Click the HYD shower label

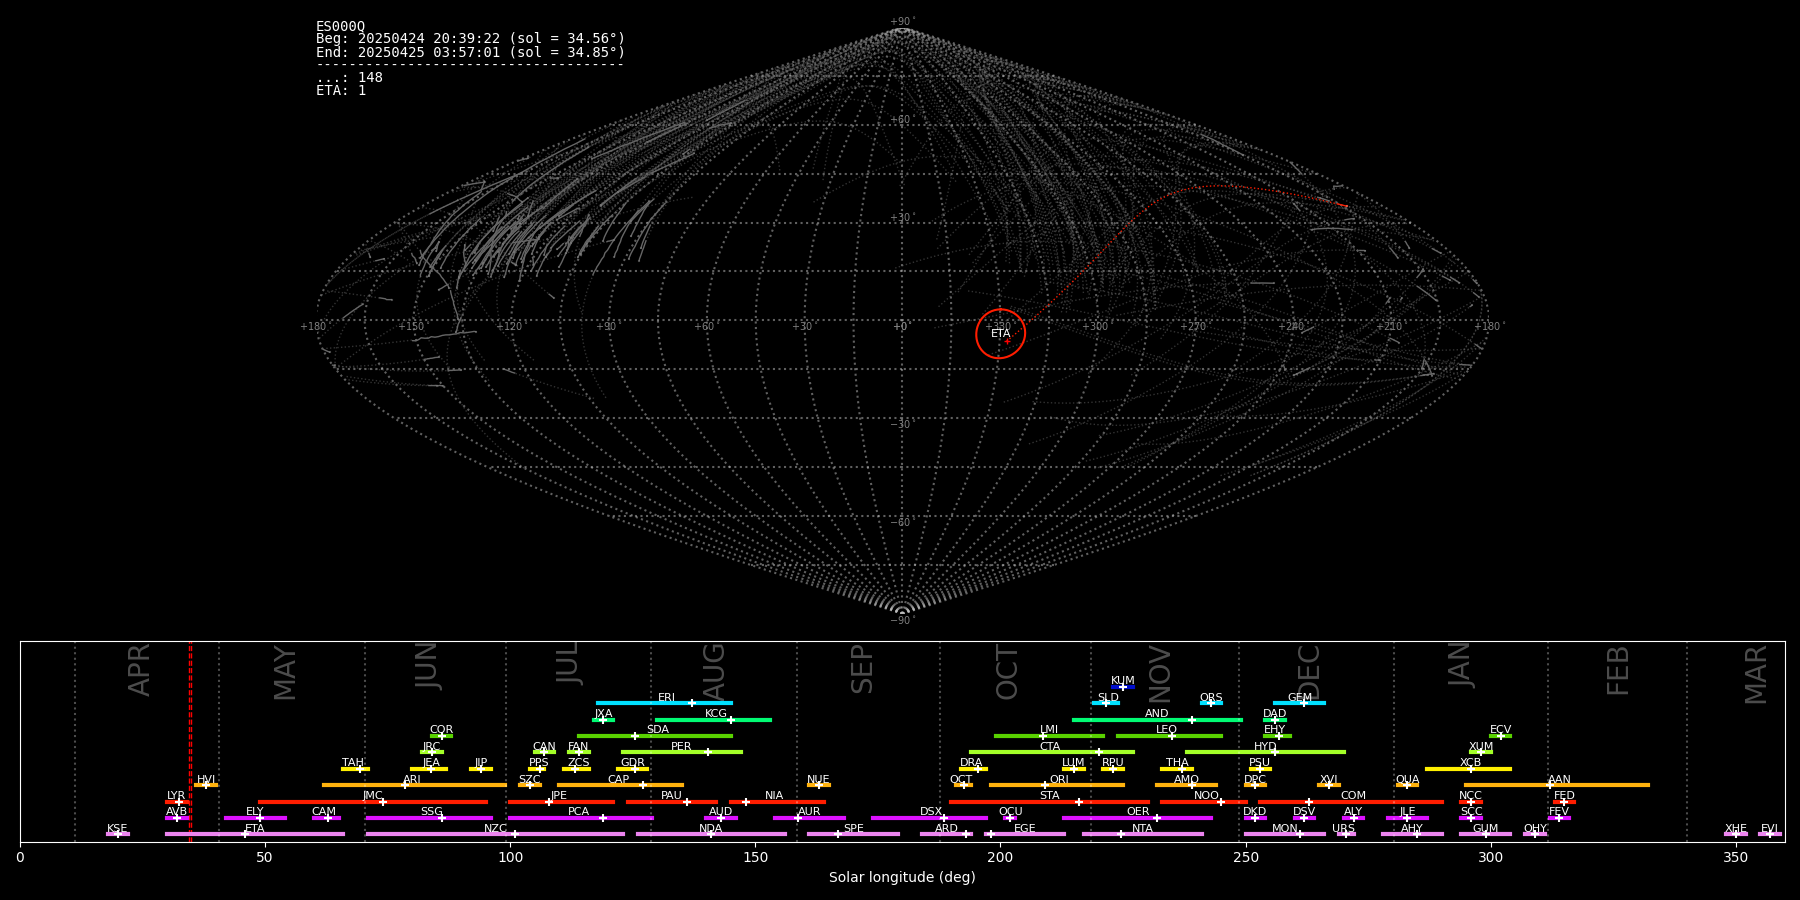coord(1265,747)
